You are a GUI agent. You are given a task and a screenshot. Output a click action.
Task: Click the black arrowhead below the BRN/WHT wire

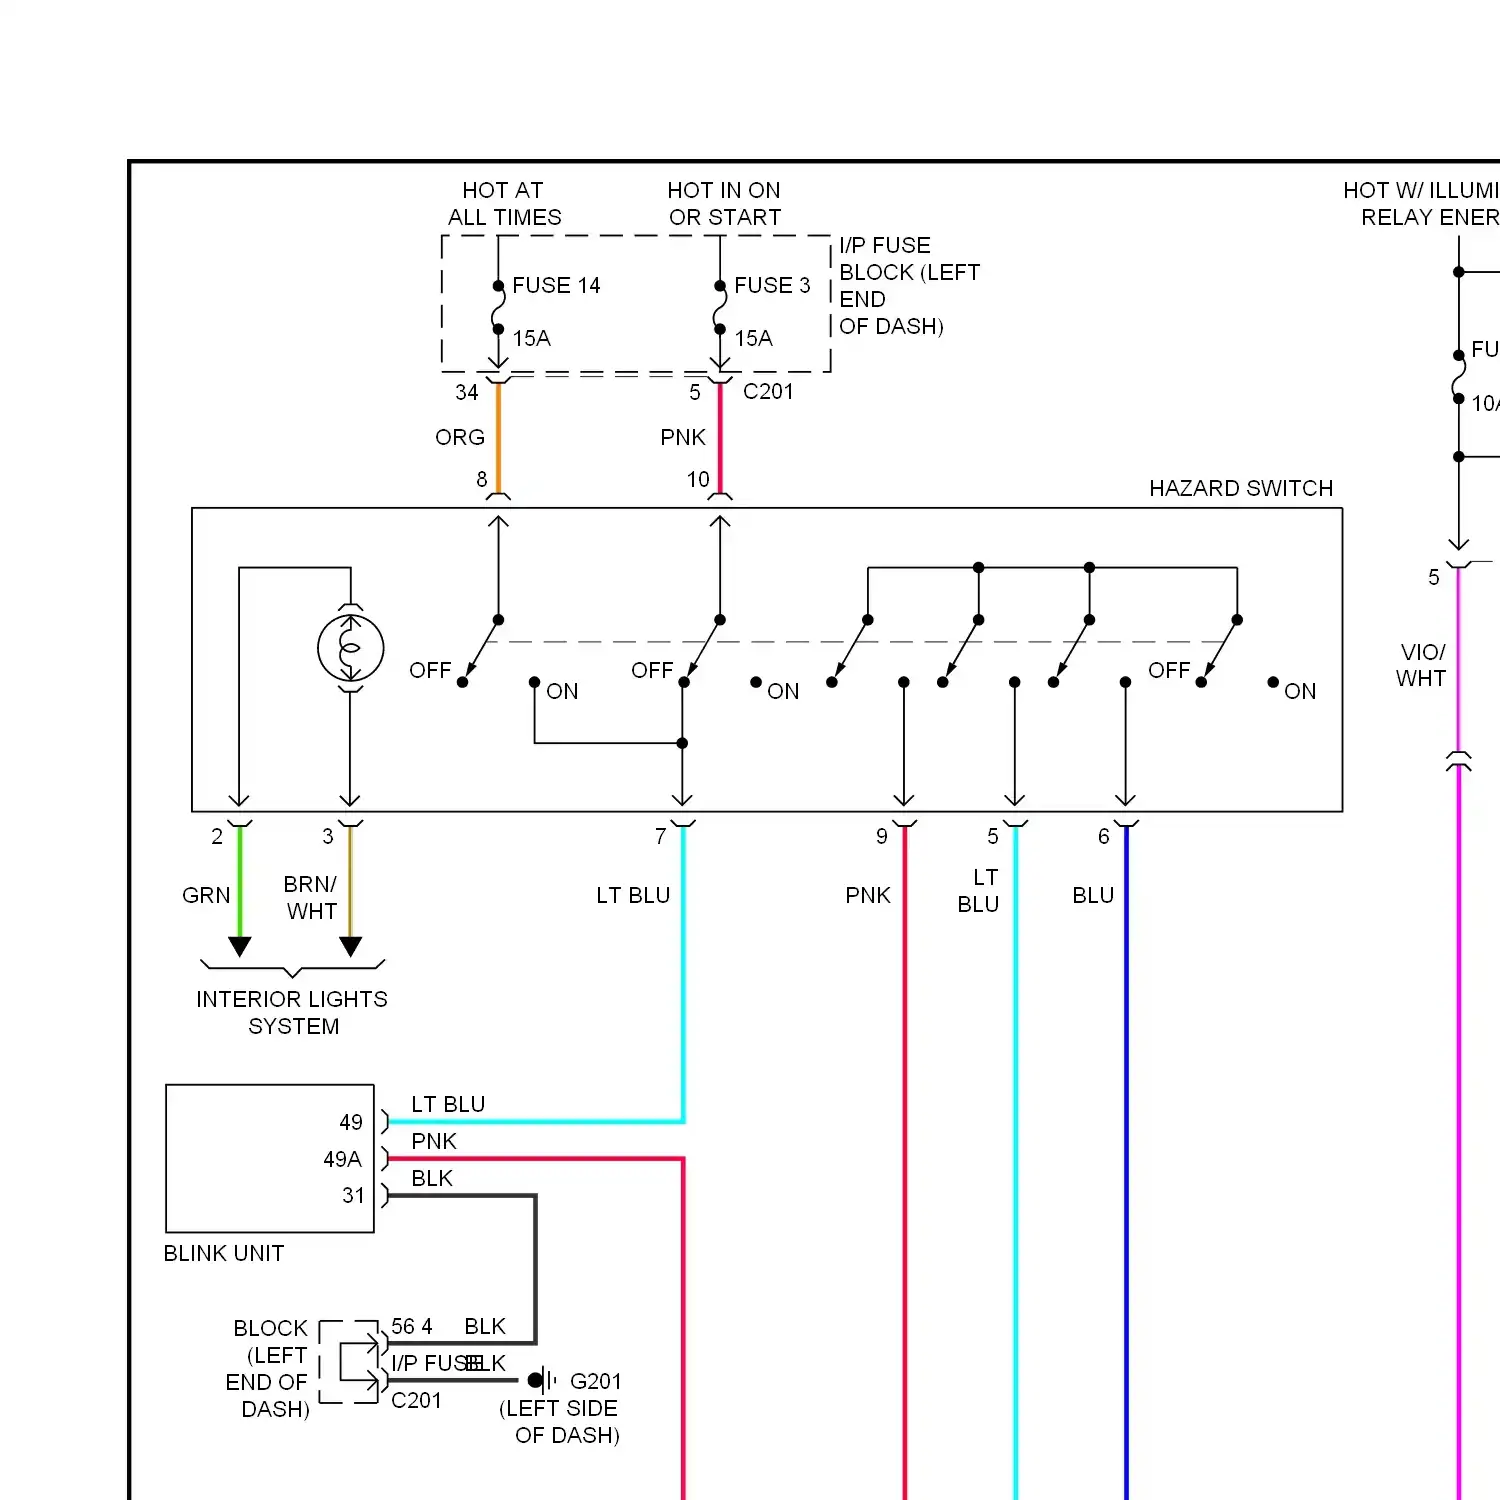click(x=350, y=947)
